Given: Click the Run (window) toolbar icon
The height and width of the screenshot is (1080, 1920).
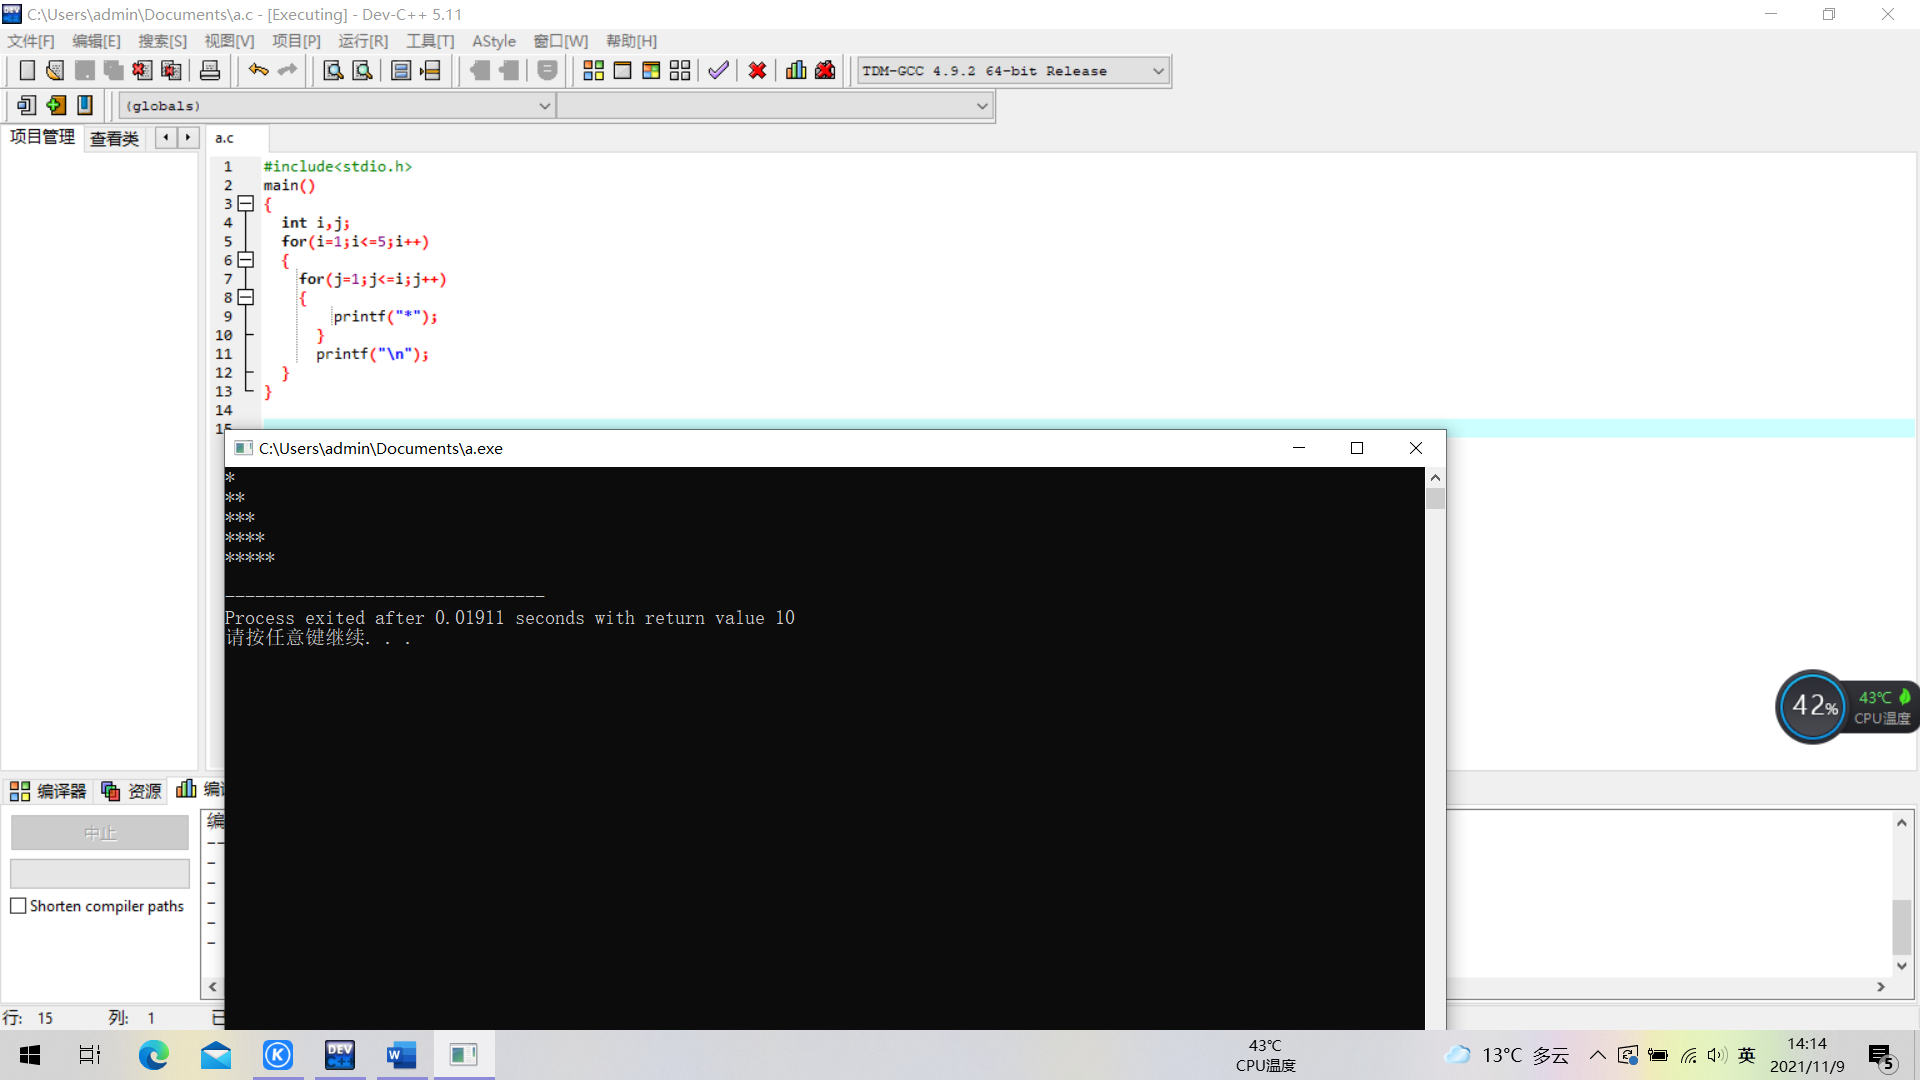Looking at the screenshot, I should tap(622, 71).
